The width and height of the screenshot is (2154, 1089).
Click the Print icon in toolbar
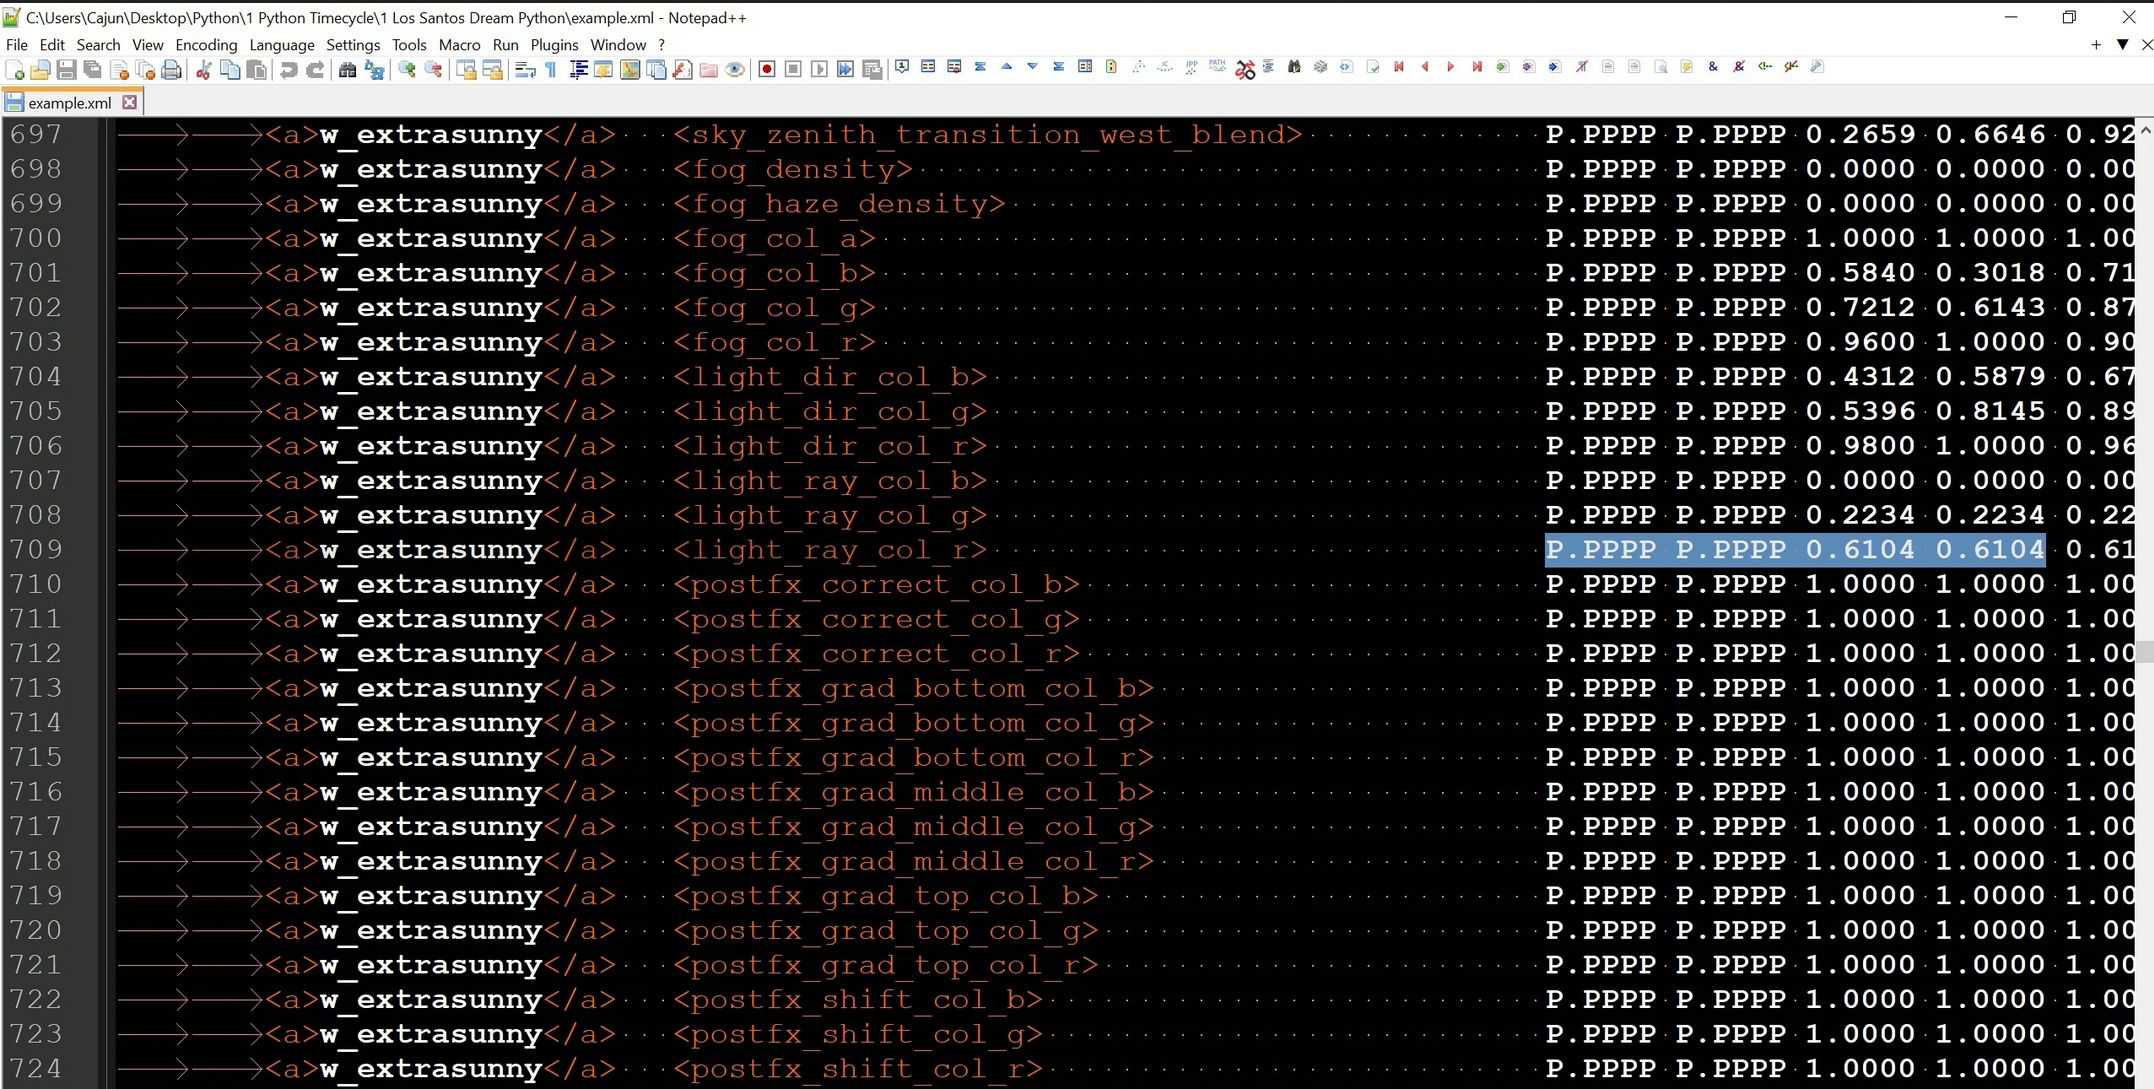coord(171,69)
